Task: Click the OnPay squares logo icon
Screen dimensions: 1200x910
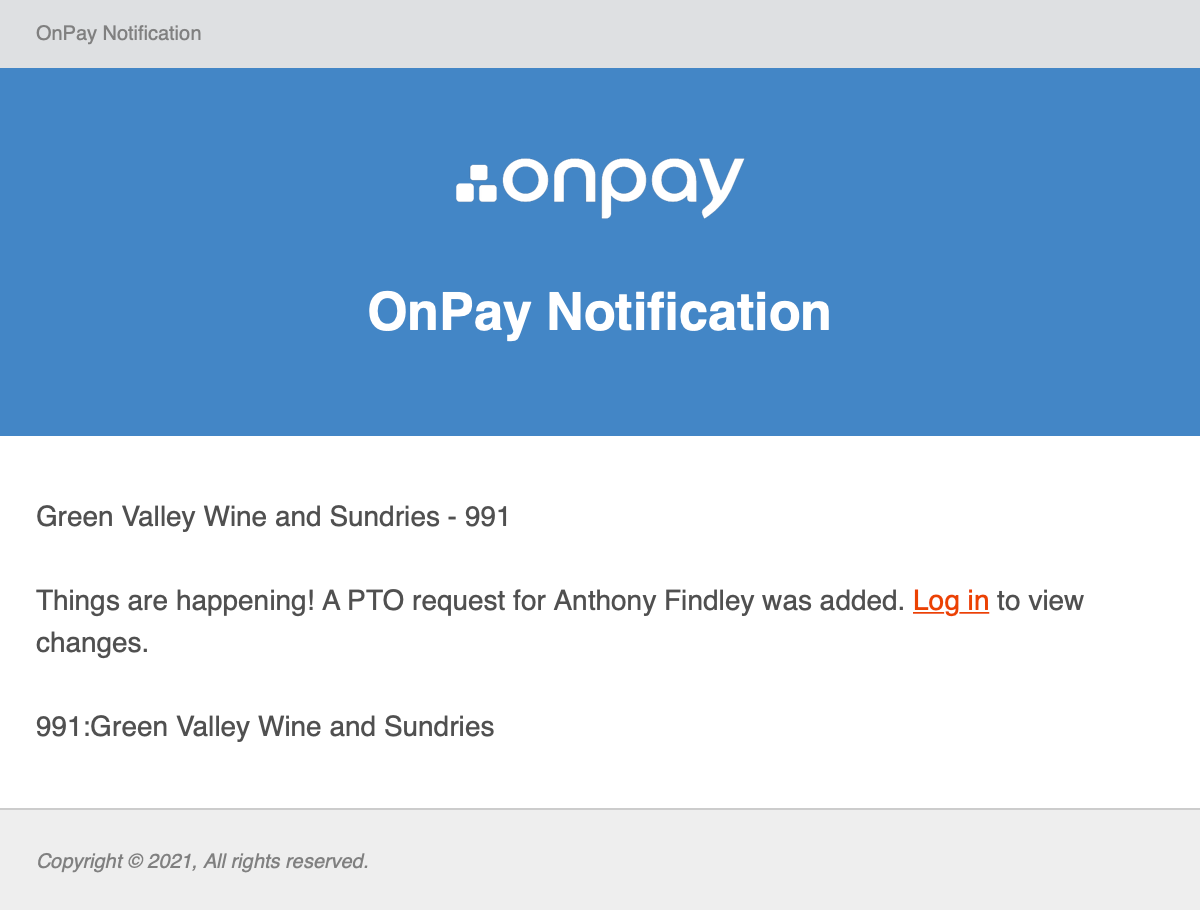Action: (x=476, y=183)
